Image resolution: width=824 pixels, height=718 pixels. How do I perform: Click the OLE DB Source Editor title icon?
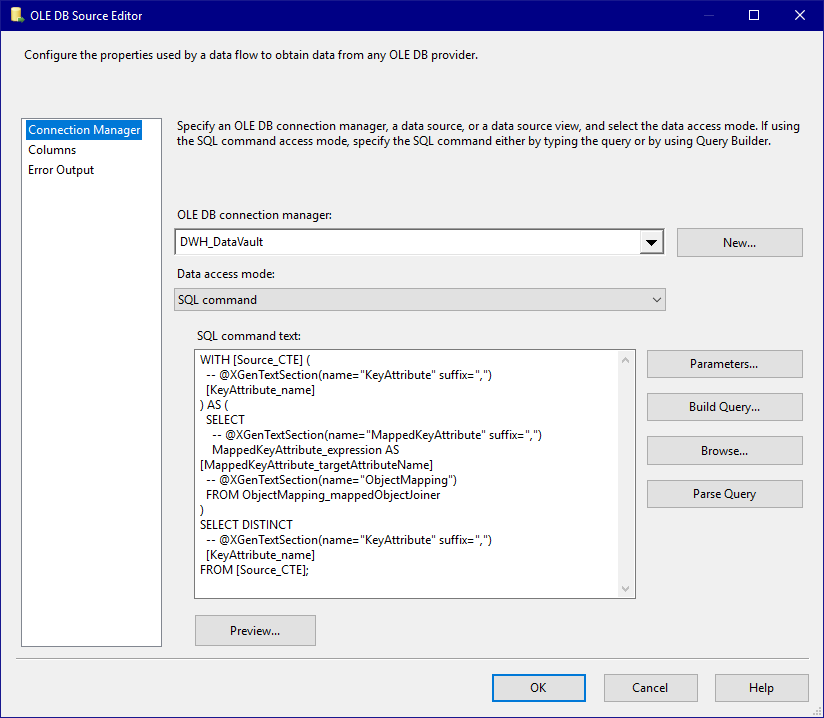click(x=17, y=15)
